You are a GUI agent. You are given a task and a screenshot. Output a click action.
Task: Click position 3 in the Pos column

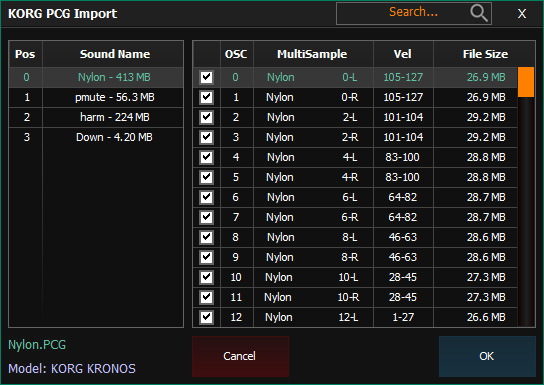click(26, 137)
